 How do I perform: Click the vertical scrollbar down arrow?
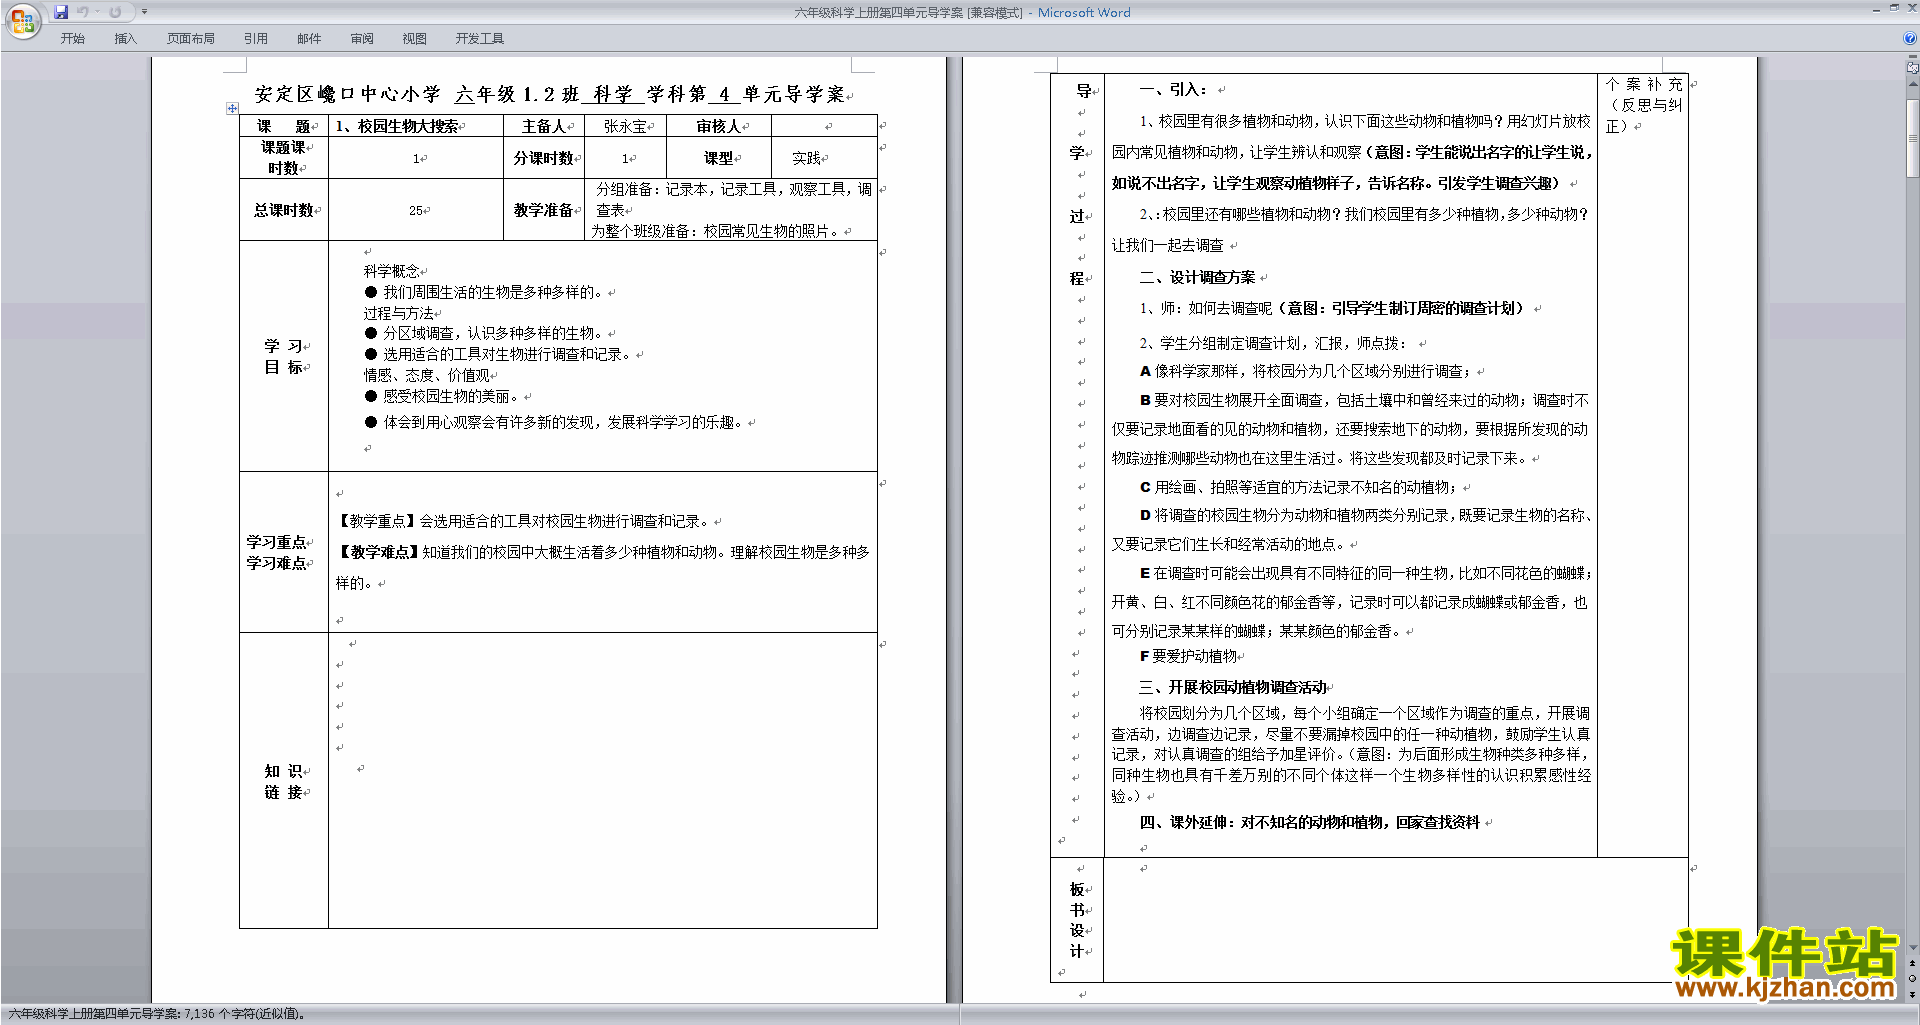coord(1912,948)
